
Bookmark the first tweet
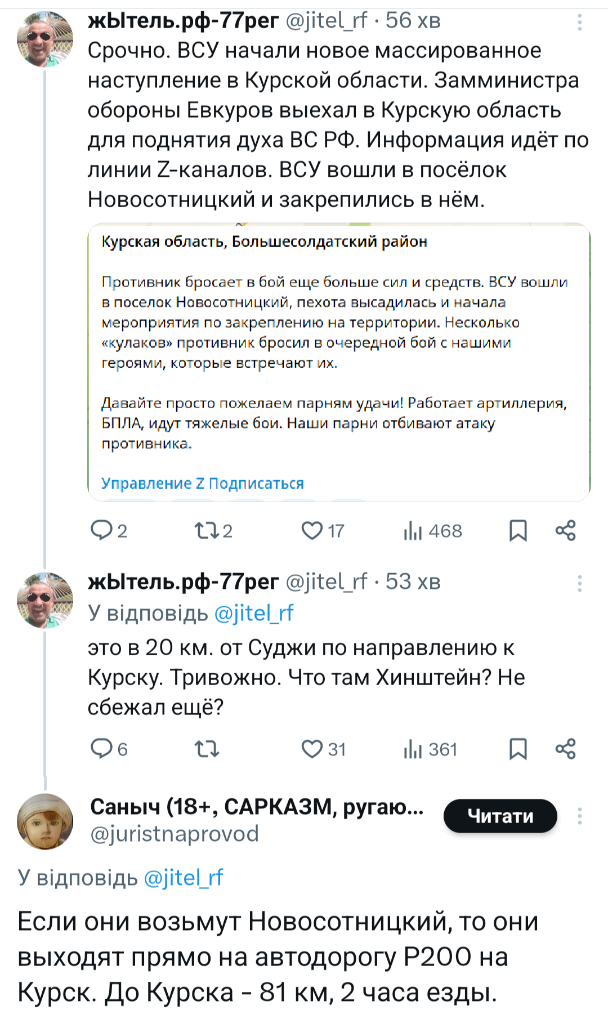pos(518,530)
